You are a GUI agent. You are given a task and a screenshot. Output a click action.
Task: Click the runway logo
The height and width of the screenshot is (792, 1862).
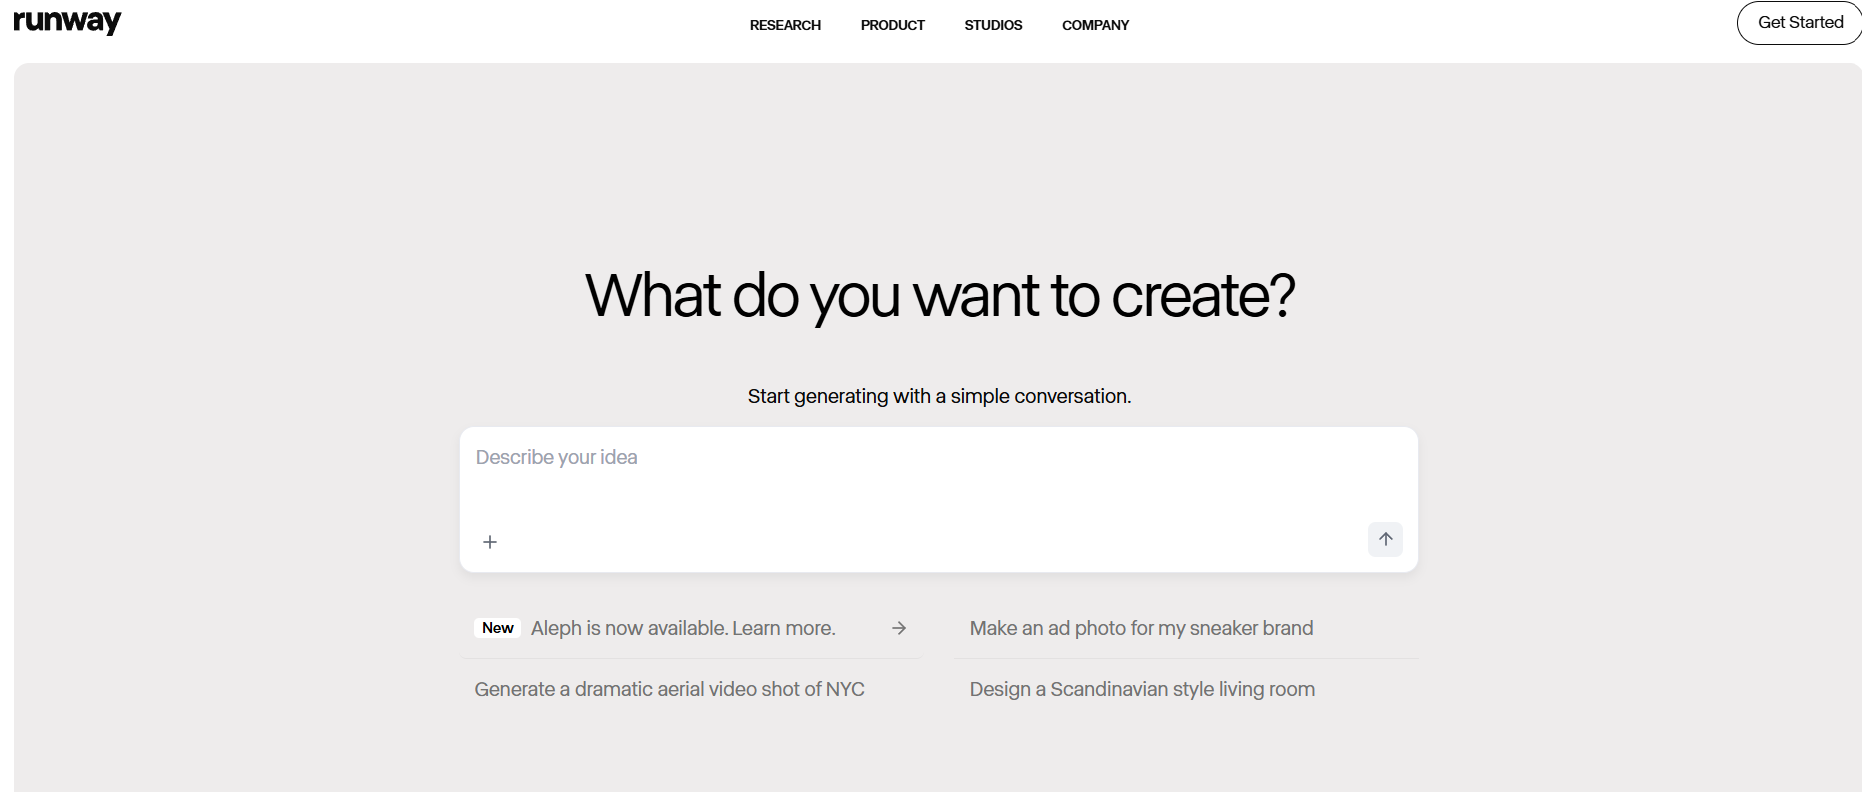[x=67, y=22]
